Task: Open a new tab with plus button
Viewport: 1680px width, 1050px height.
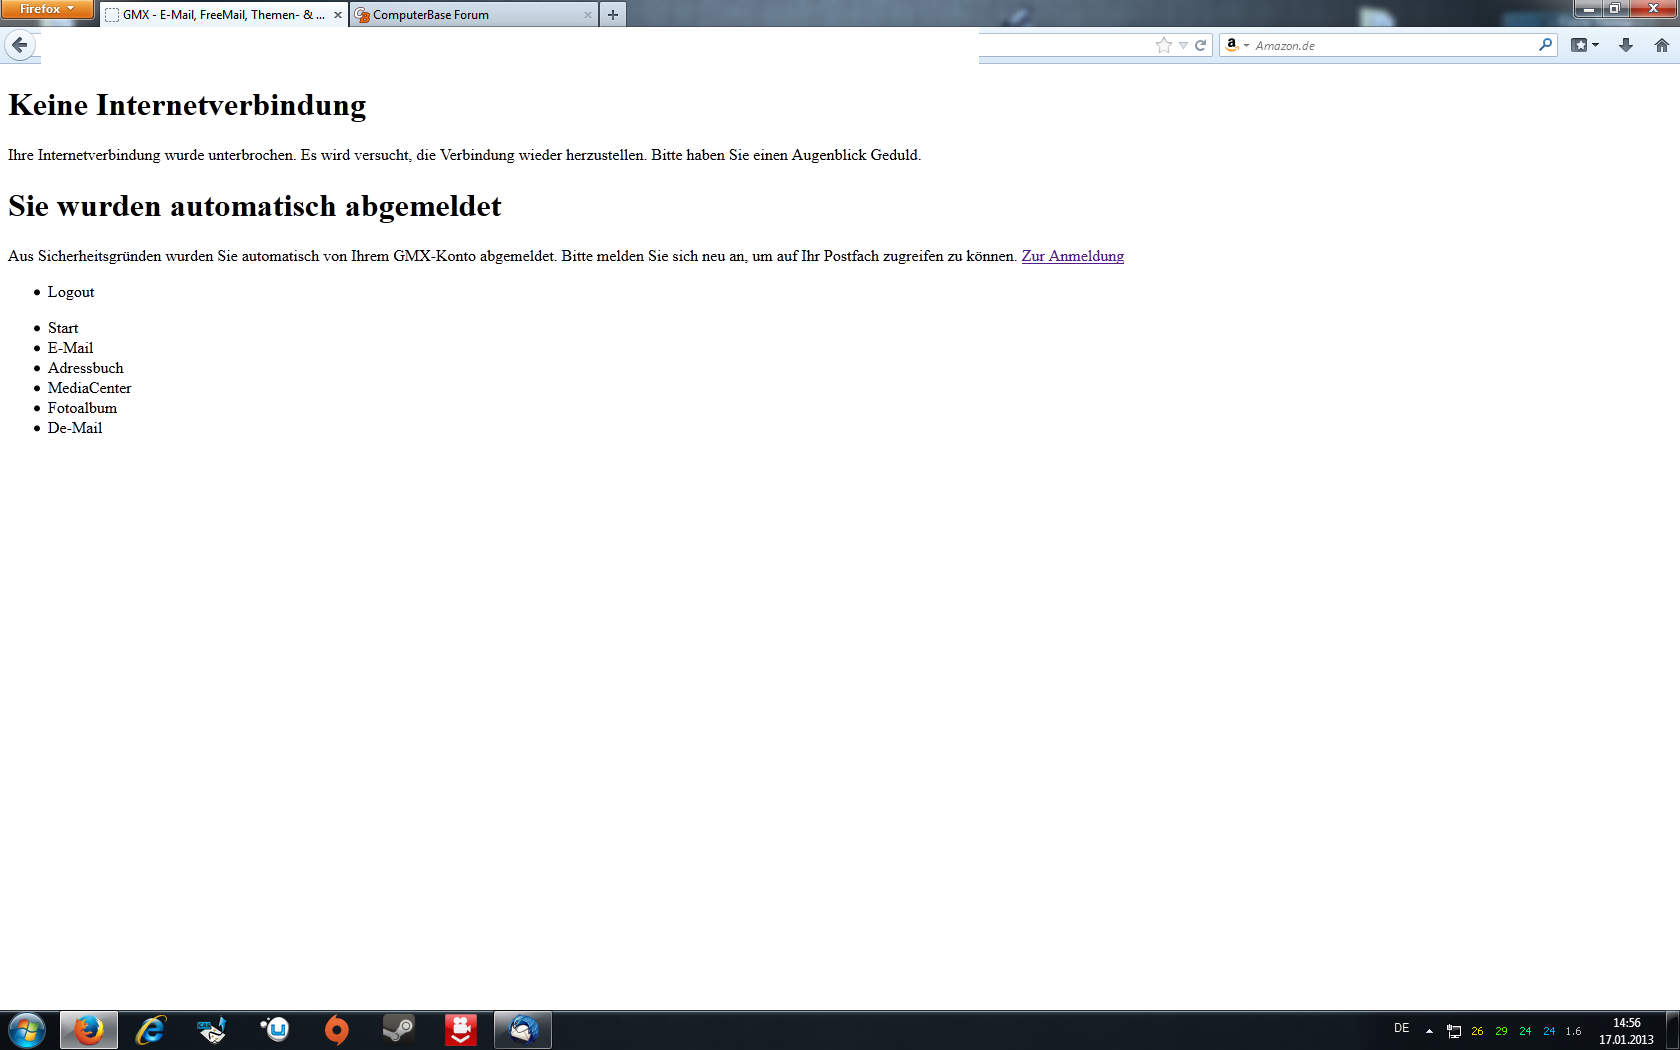Action: [613, 15]
